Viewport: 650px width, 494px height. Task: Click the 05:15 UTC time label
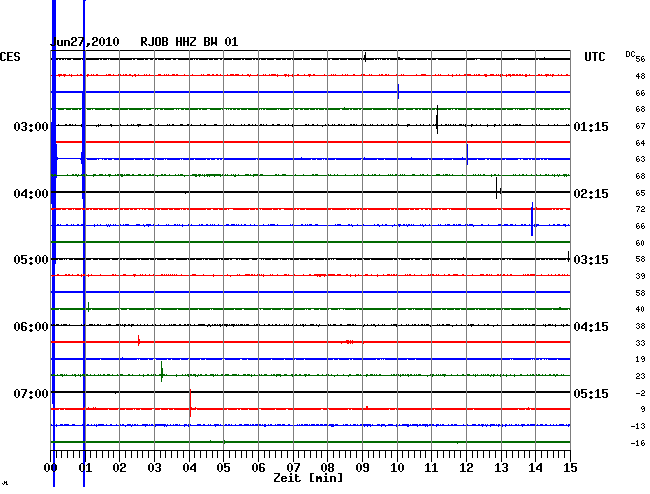(591, 393)
